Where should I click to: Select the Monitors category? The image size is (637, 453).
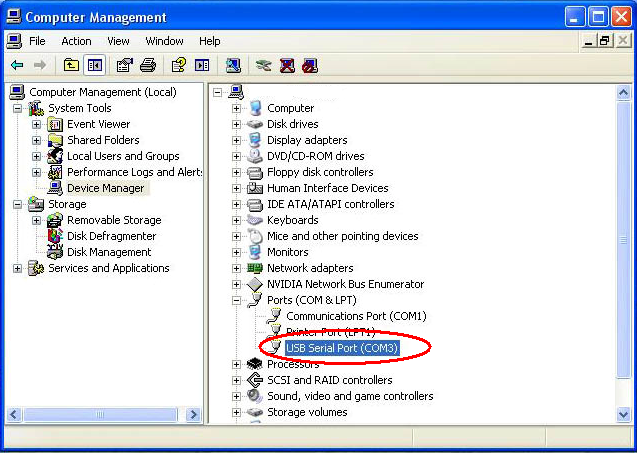tap(288, 252)
